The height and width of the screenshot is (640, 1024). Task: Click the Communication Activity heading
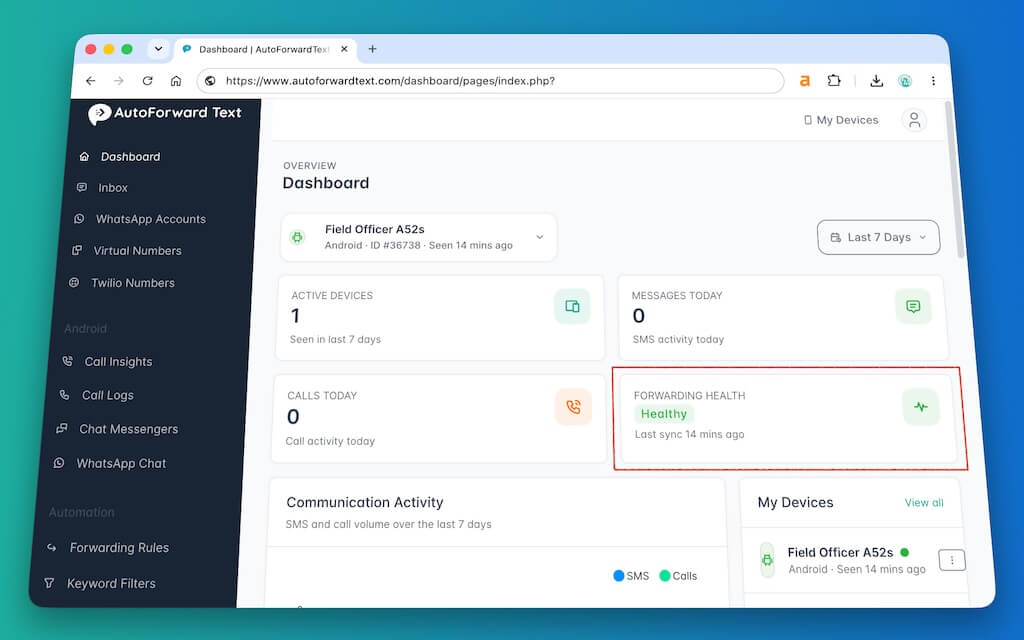click(x=364, y=502)
